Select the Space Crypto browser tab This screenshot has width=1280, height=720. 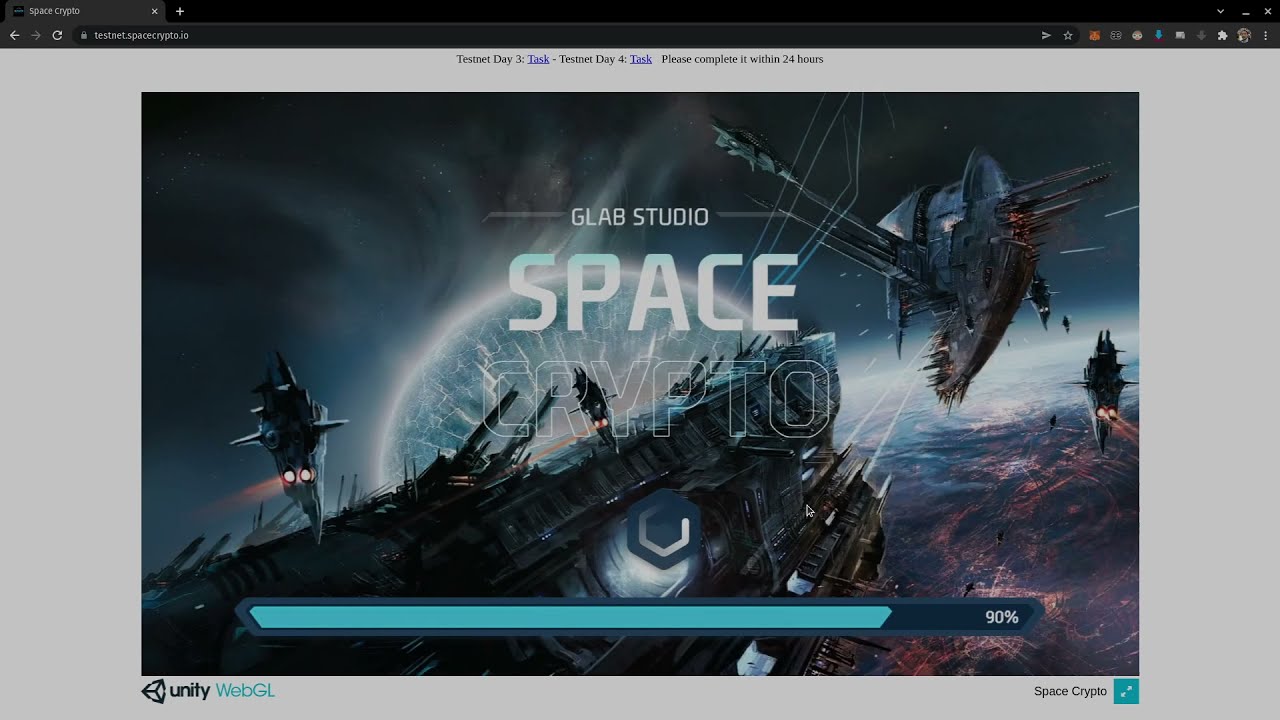click(x=84, y=11)
